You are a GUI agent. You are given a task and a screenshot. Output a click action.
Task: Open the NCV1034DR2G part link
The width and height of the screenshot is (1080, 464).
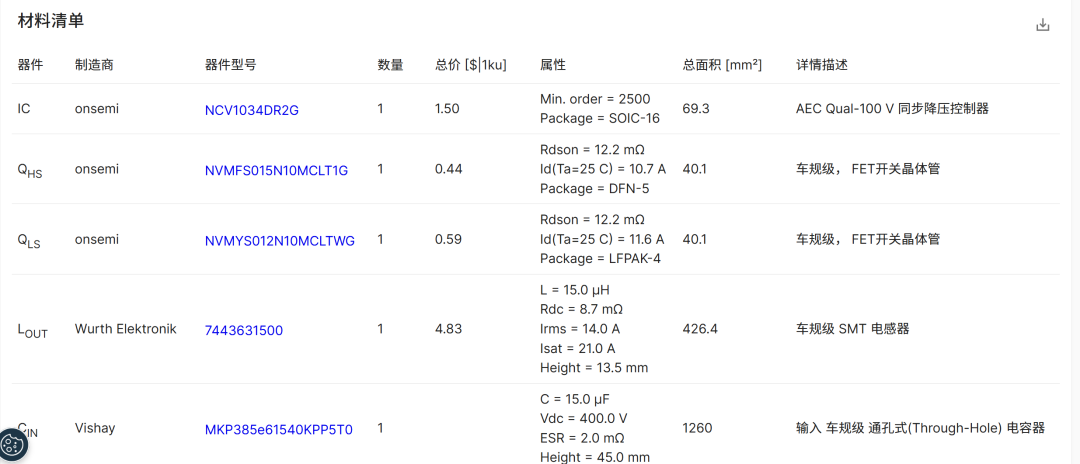click(x=252, y=109)
